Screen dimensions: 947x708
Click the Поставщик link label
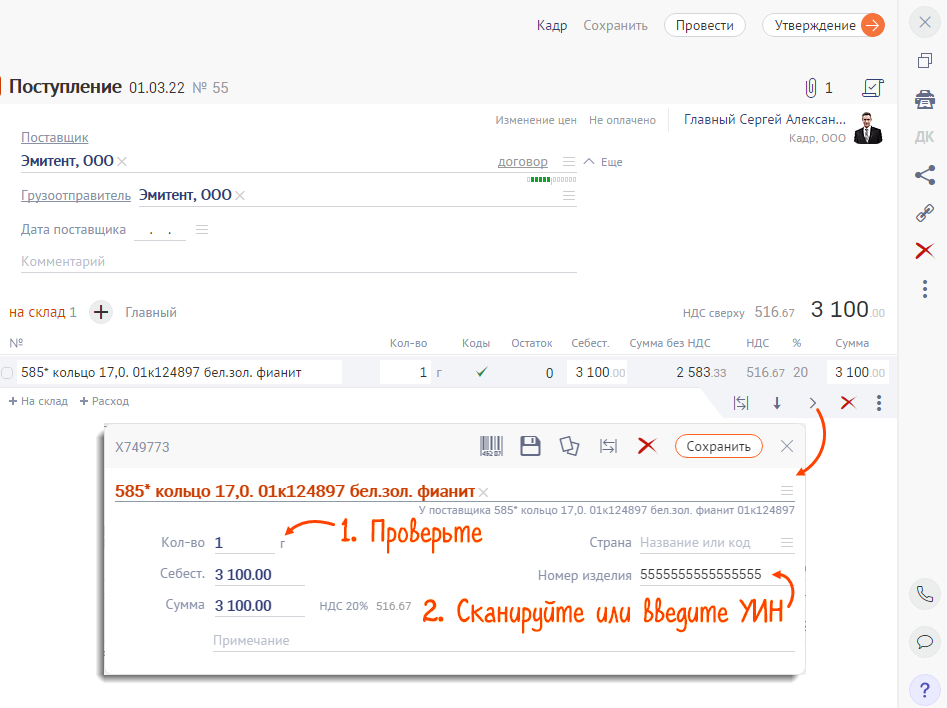55,138
